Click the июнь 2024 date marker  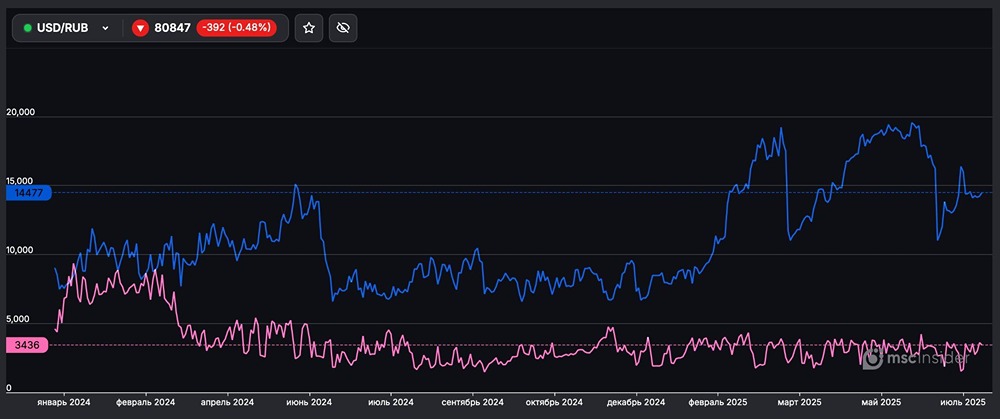click(308, 401)
